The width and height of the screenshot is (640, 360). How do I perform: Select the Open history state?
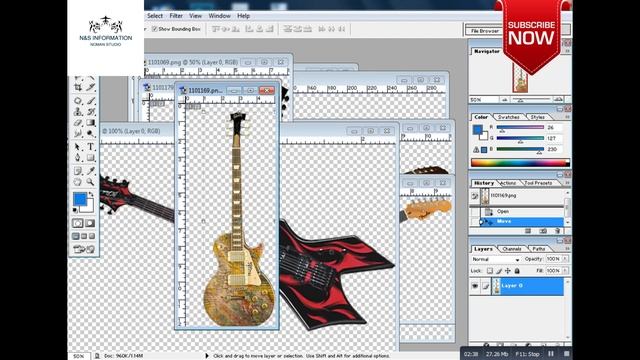click(x=522, y=211)
